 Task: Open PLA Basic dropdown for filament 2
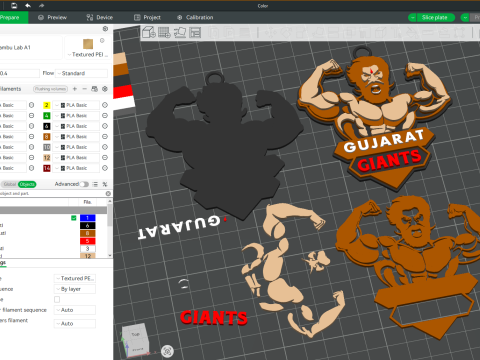click(76, 105)
